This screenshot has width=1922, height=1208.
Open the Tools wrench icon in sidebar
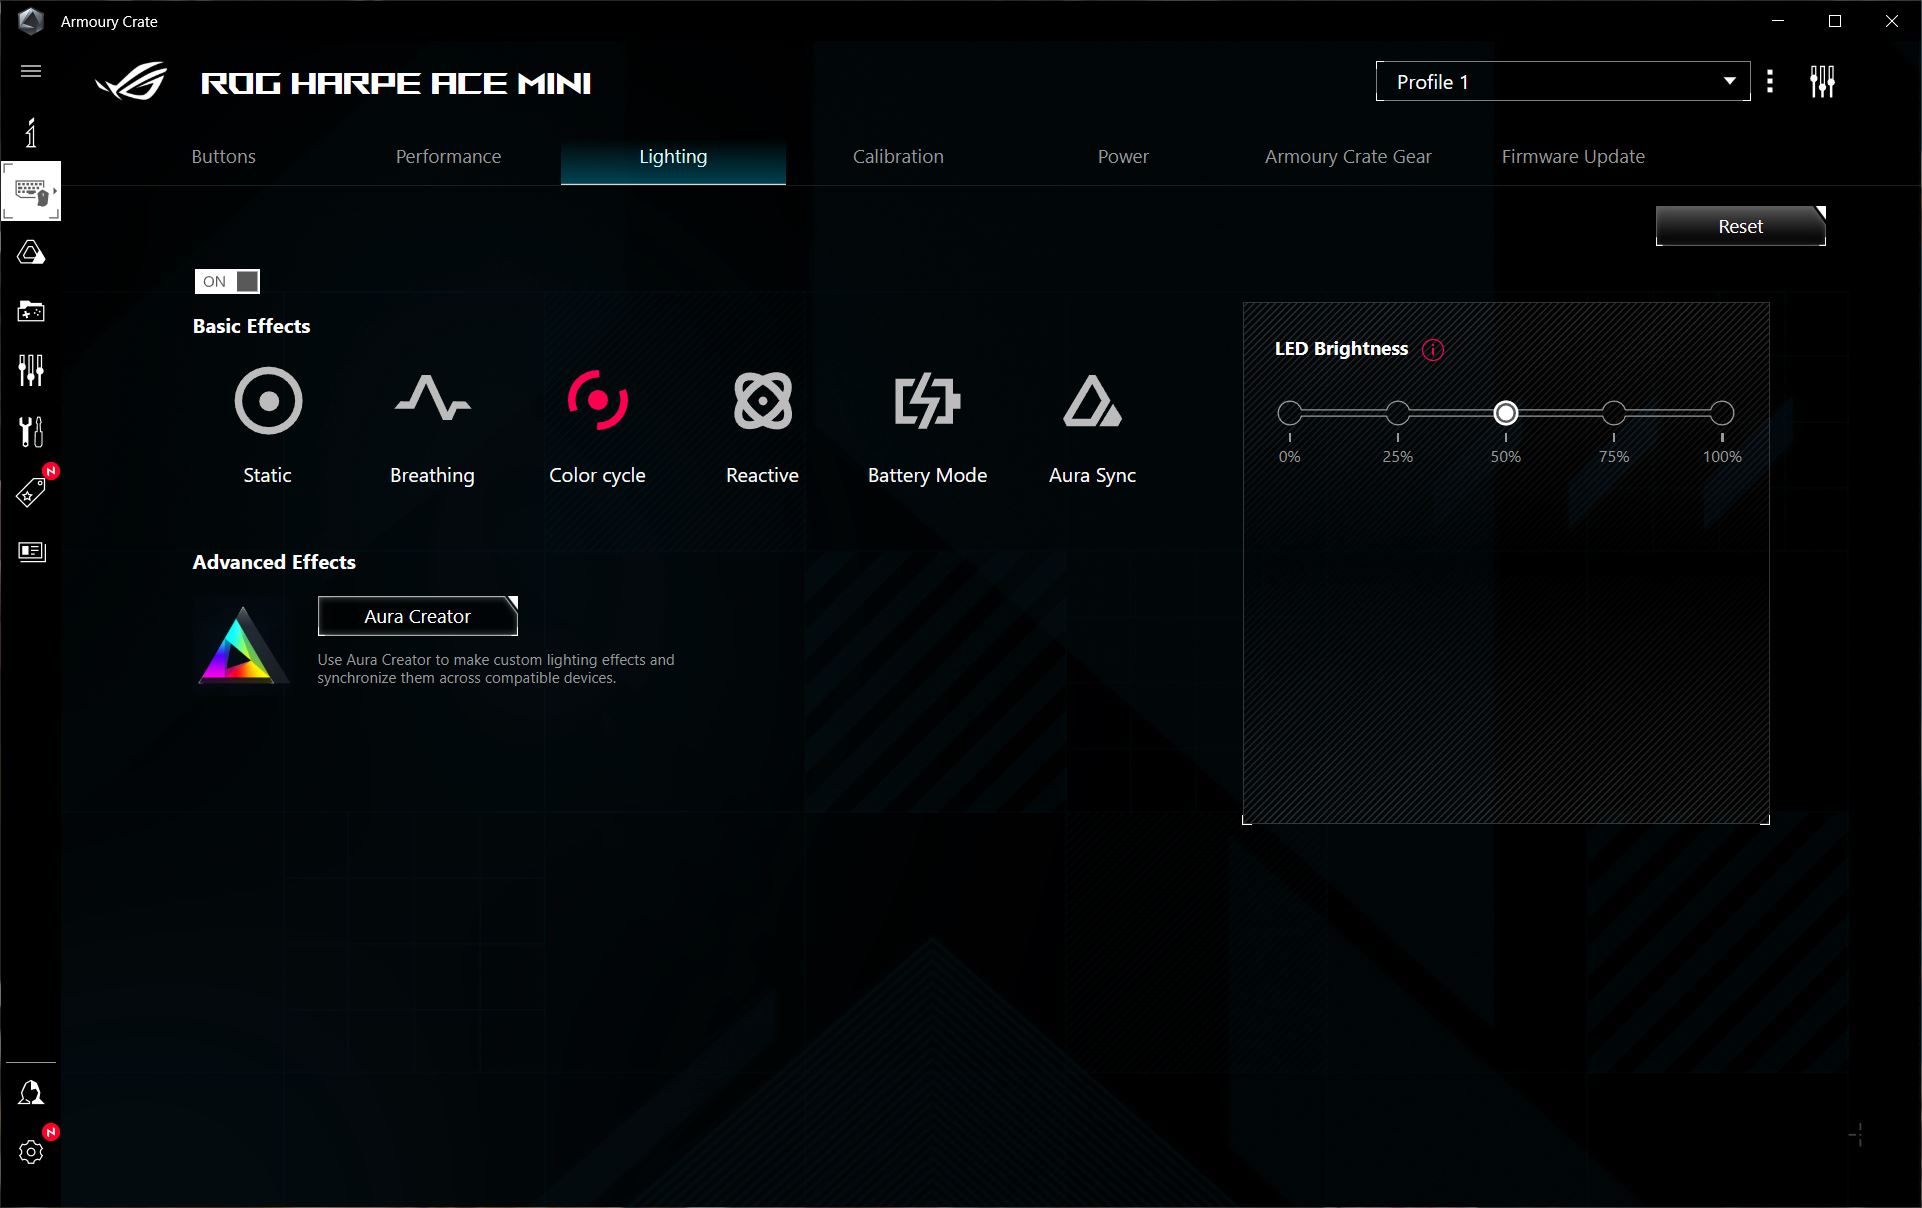point(31,431)
